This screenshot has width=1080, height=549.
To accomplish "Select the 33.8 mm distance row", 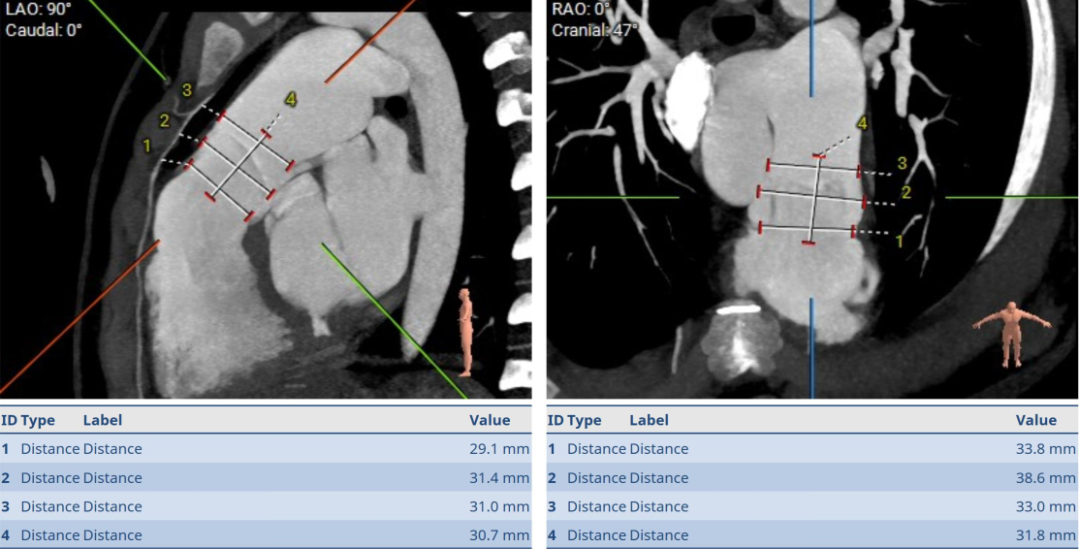I will (813, 449).
